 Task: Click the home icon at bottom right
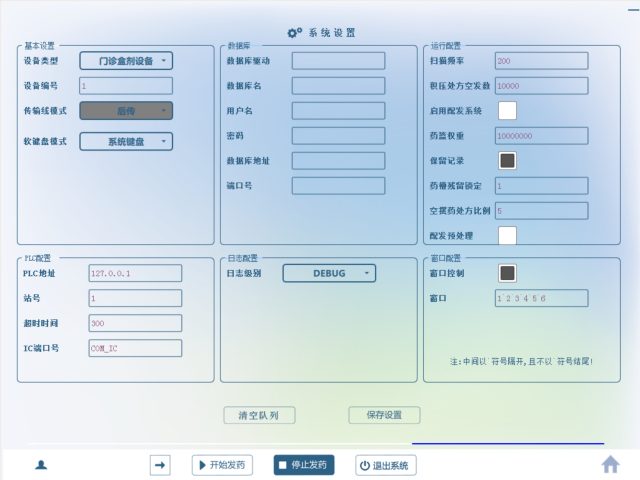[x=610, y=464]
